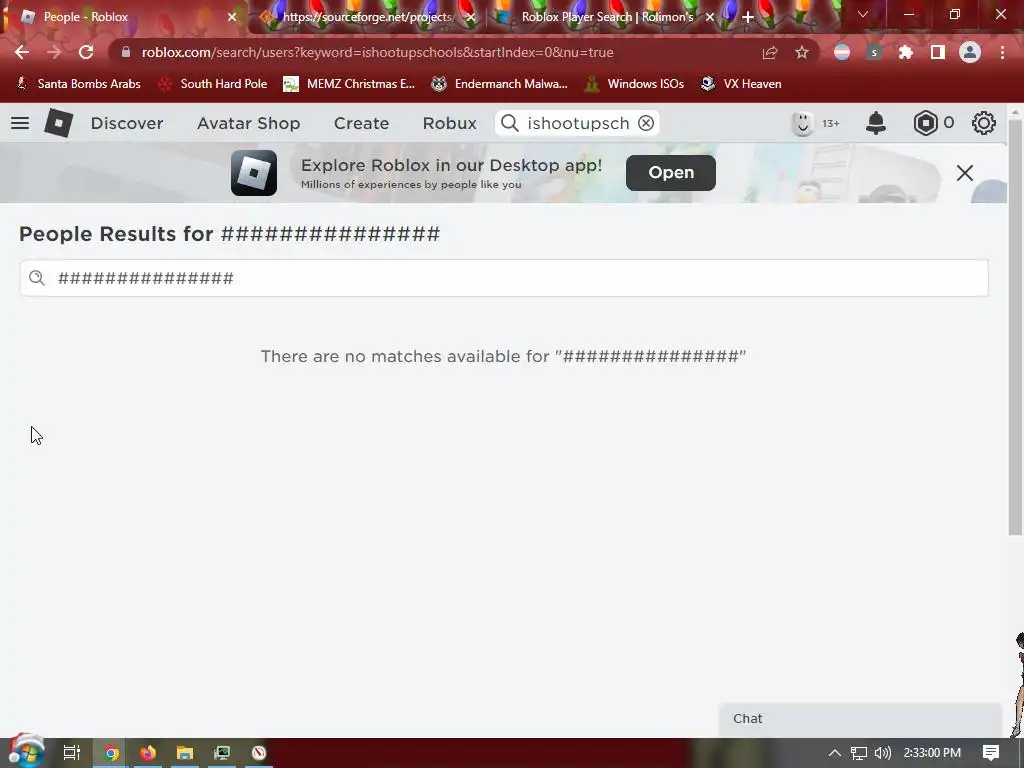Viewport: 1024px width, 768px height.
Task: Switch to the People - Roblox tab
Action: (122, 16)
